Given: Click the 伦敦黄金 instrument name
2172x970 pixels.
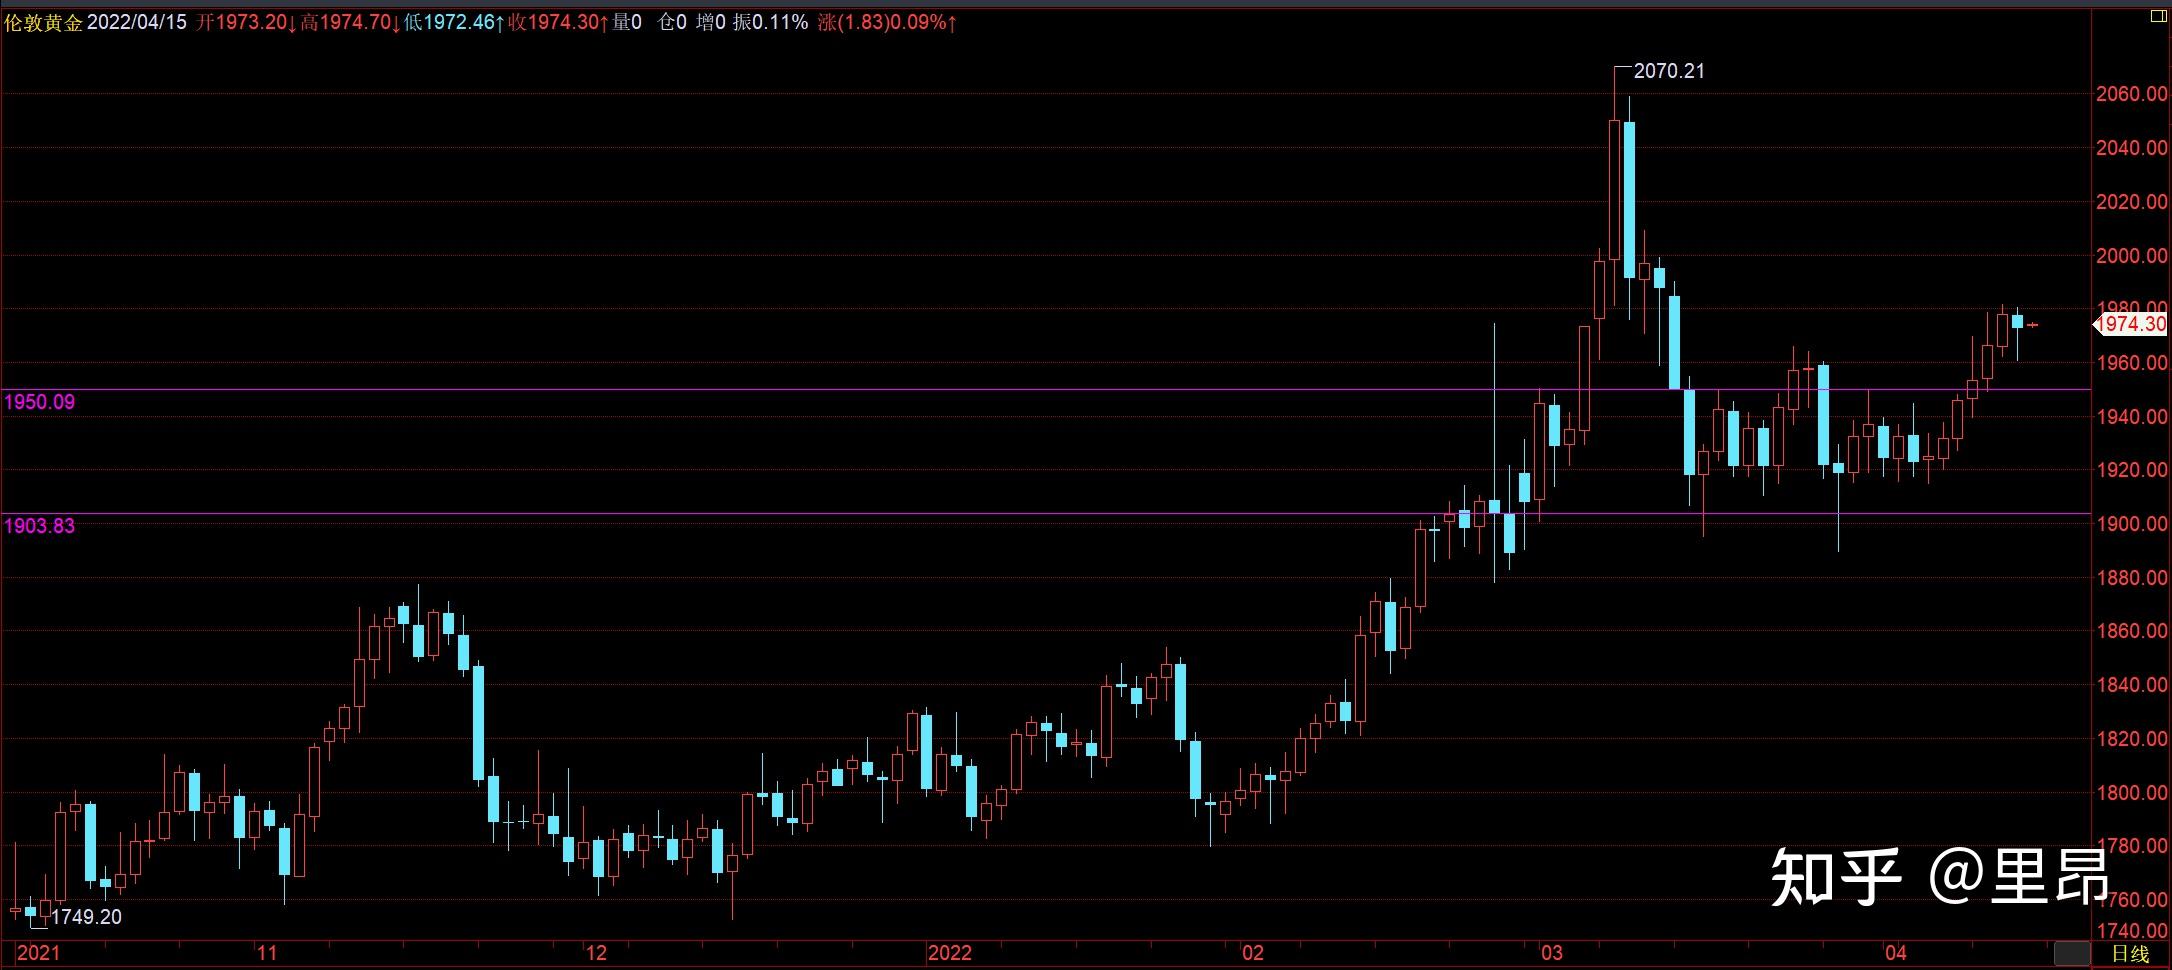Looking at the screenshot, I should coord(43,22).
